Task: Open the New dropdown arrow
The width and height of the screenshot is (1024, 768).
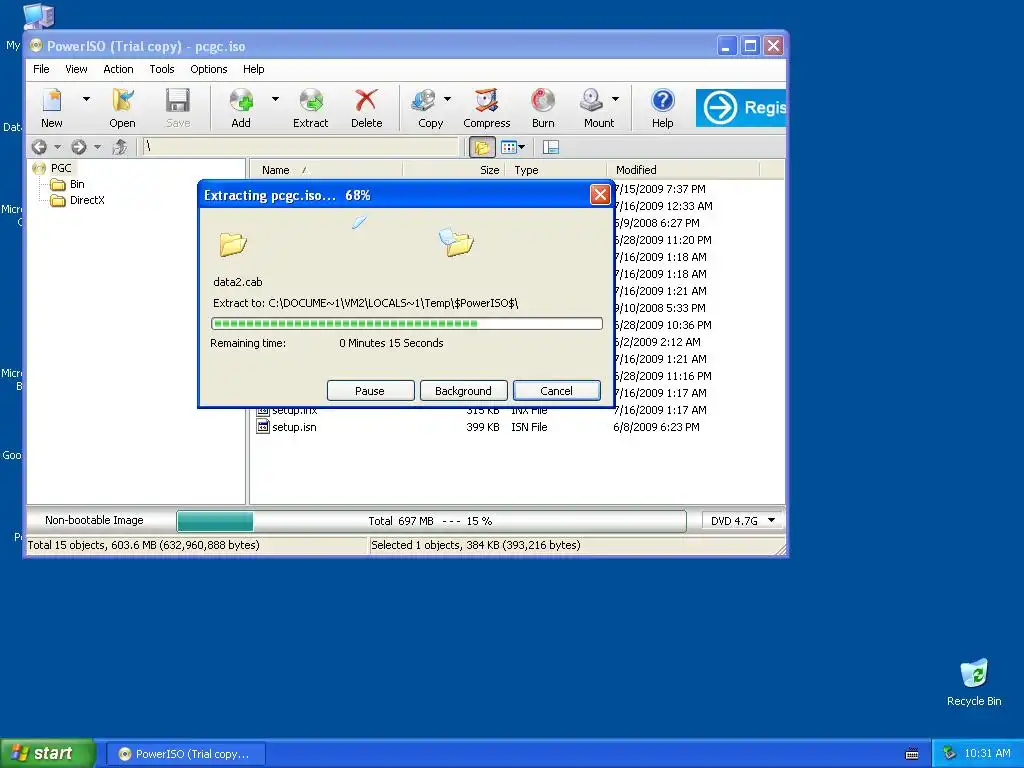Action: coord(86,99)
